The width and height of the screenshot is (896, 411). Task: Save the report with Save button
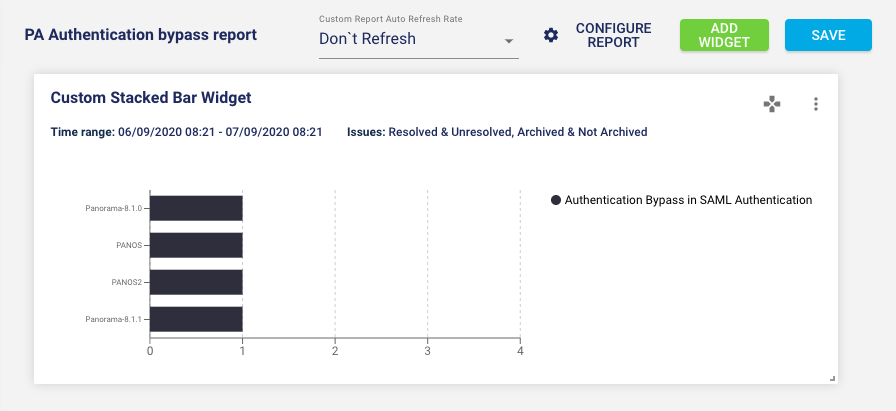point(828,35)
